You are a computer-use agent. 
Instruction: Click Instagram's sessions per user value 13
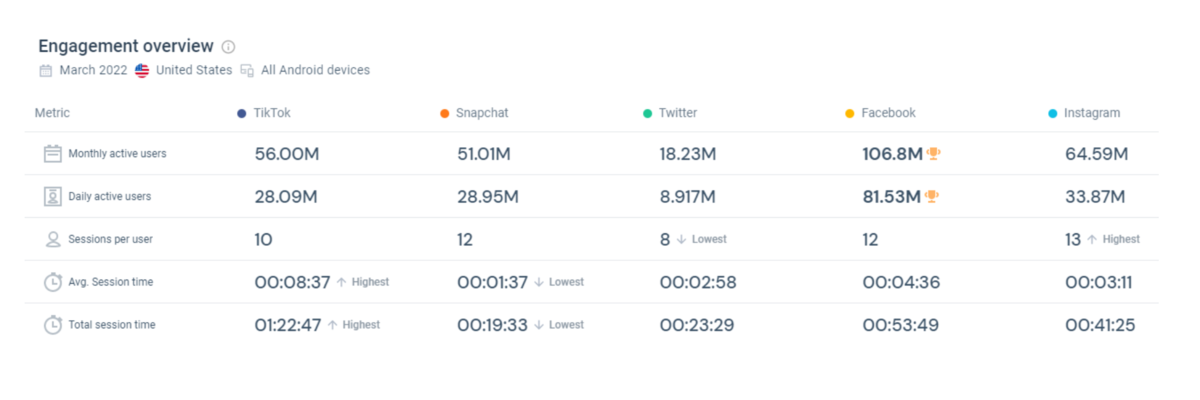(1073, 240)
